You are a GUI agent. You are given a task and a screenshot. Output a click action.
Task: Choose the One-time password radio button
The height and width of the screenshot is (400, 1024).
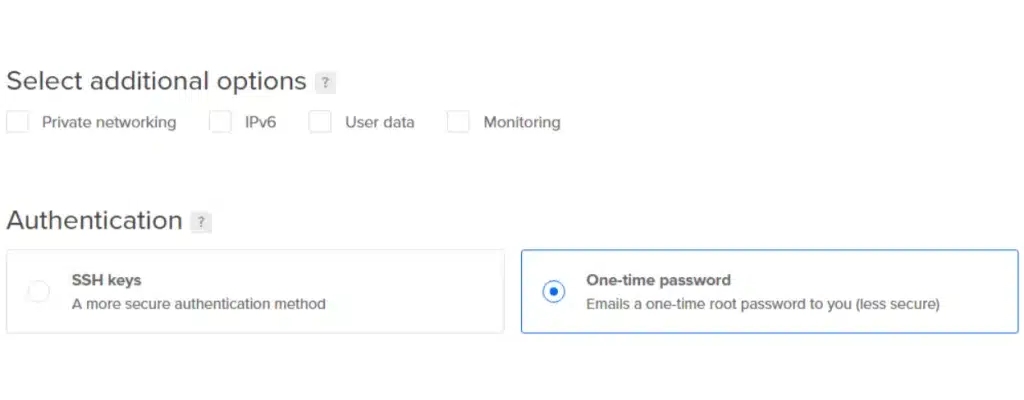coord(553,292)
